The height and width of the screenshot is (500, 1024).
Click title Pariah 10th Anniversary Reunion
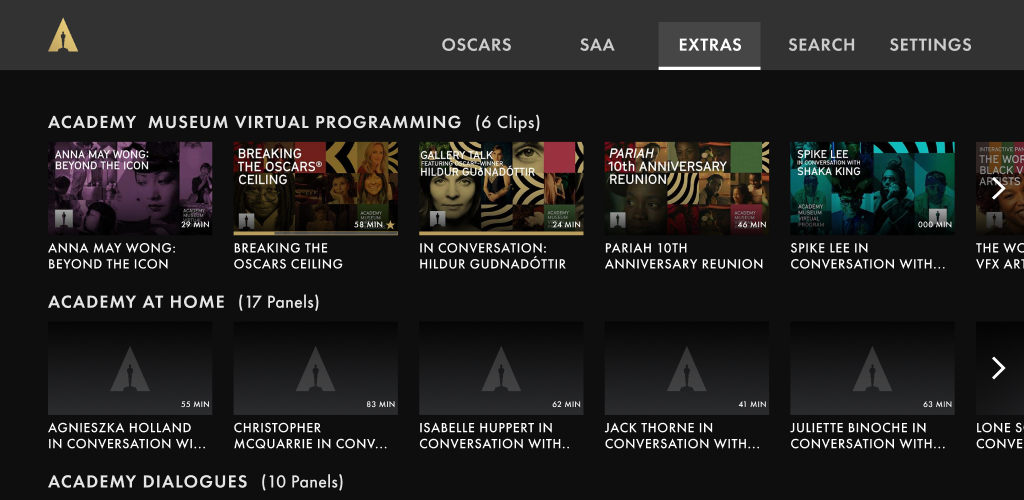(684, 256)
